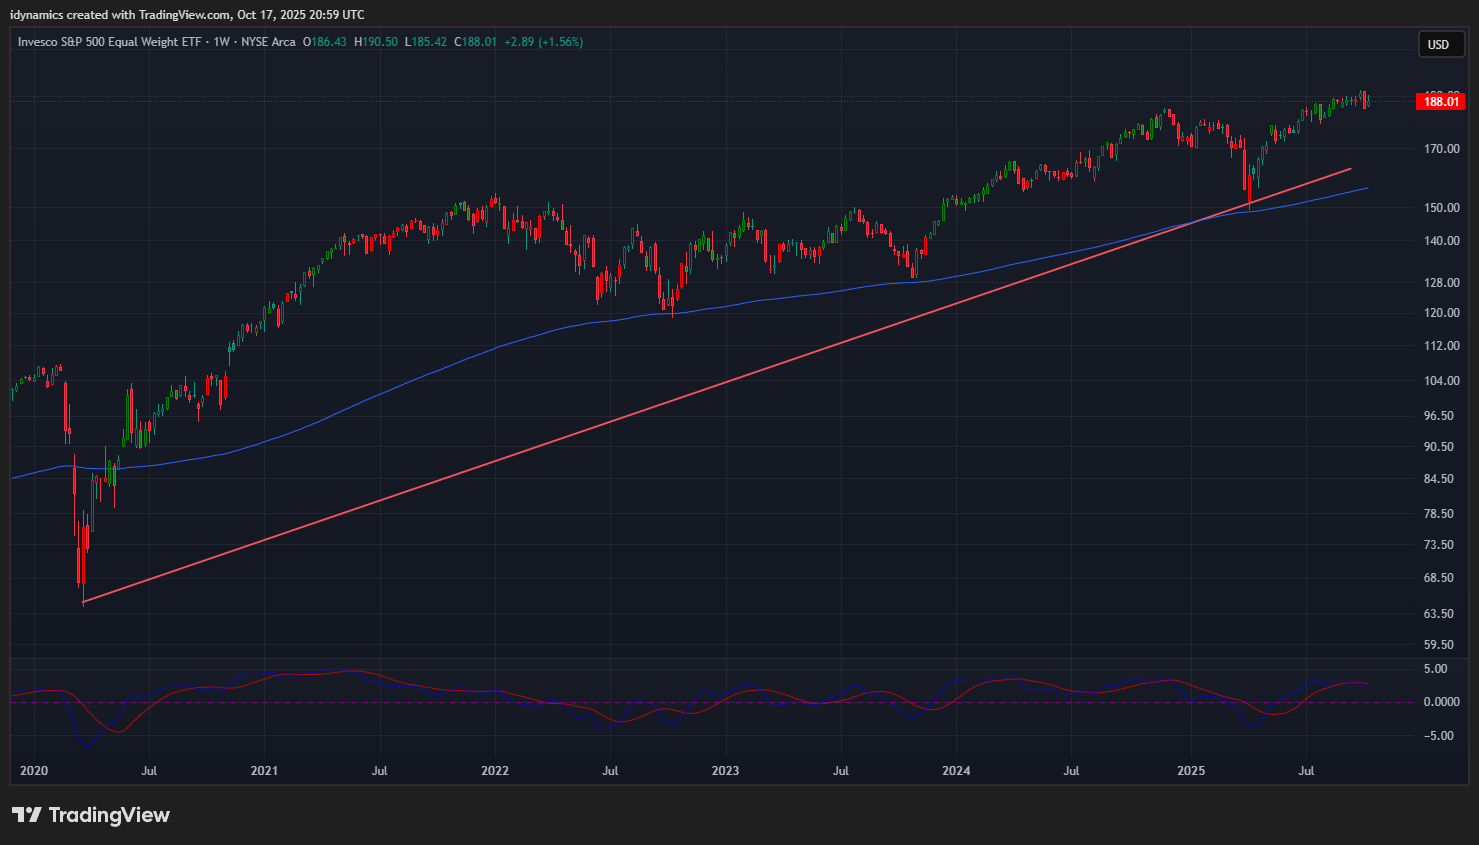Click the 2024 label on the time axis
Viewport: 1479px width, 845px height.
click(956, 771)
